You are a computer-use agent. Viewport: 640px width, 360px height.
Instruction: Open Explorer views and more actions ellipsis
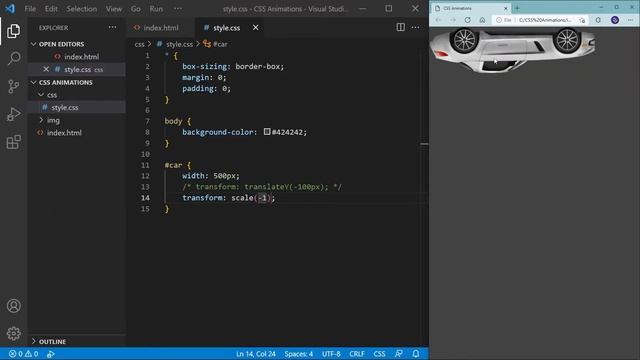click(x=112, y=27)
